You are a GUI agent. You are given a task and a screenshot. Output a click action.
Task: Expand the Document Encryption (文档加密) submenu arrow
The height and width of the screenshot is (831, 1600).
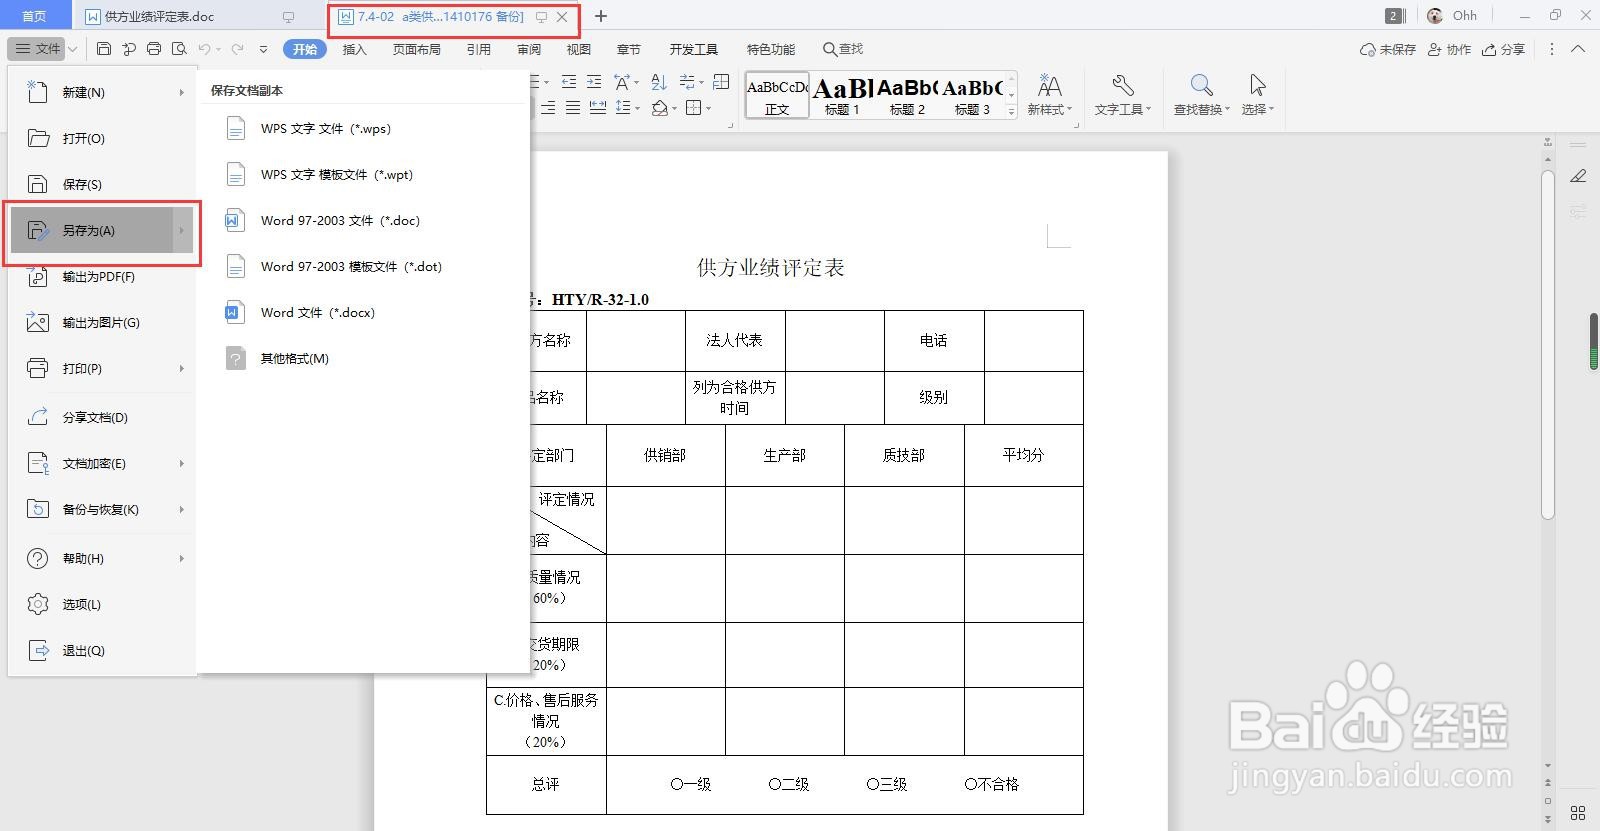pos(182,464)
